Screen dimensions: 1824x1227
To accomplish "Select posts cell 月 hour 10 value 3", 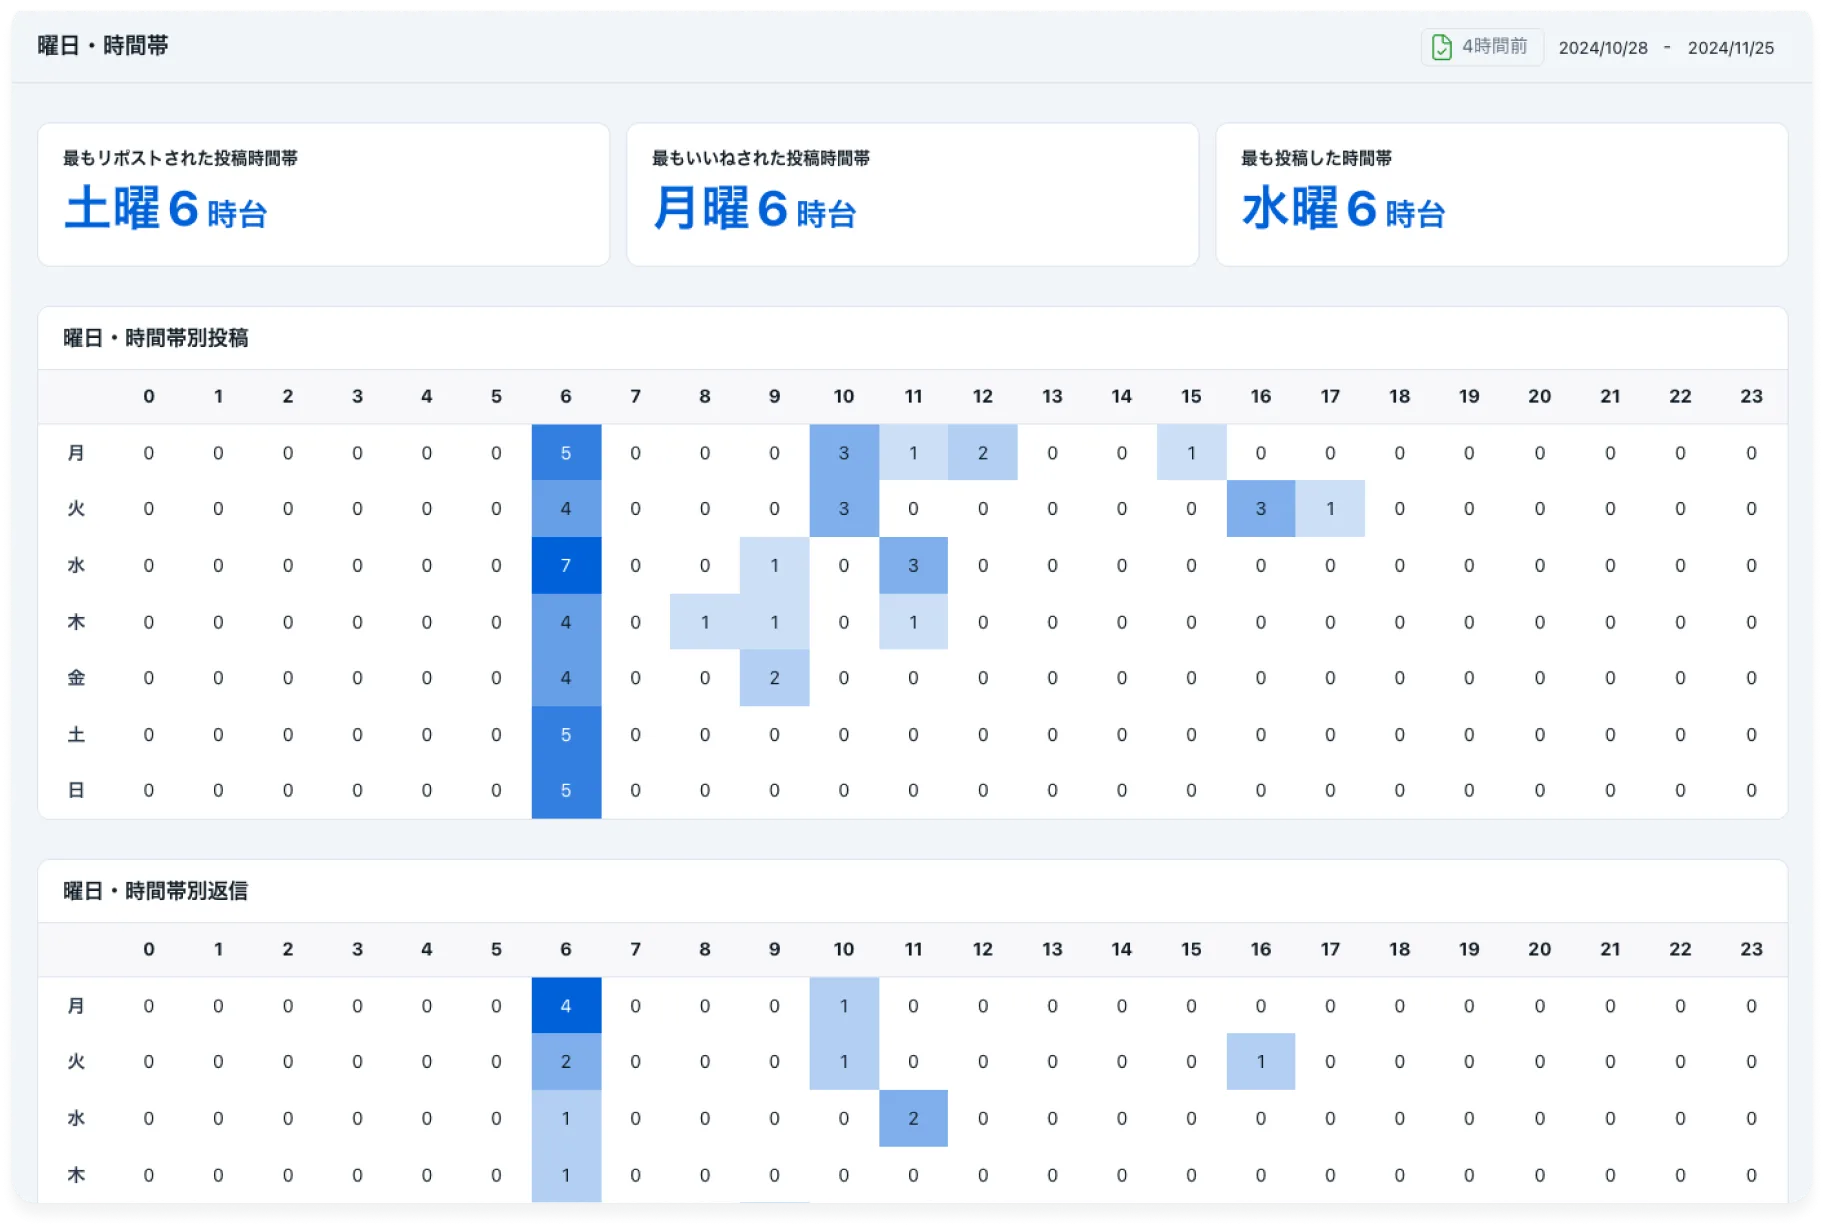I will tap(844, 453).
